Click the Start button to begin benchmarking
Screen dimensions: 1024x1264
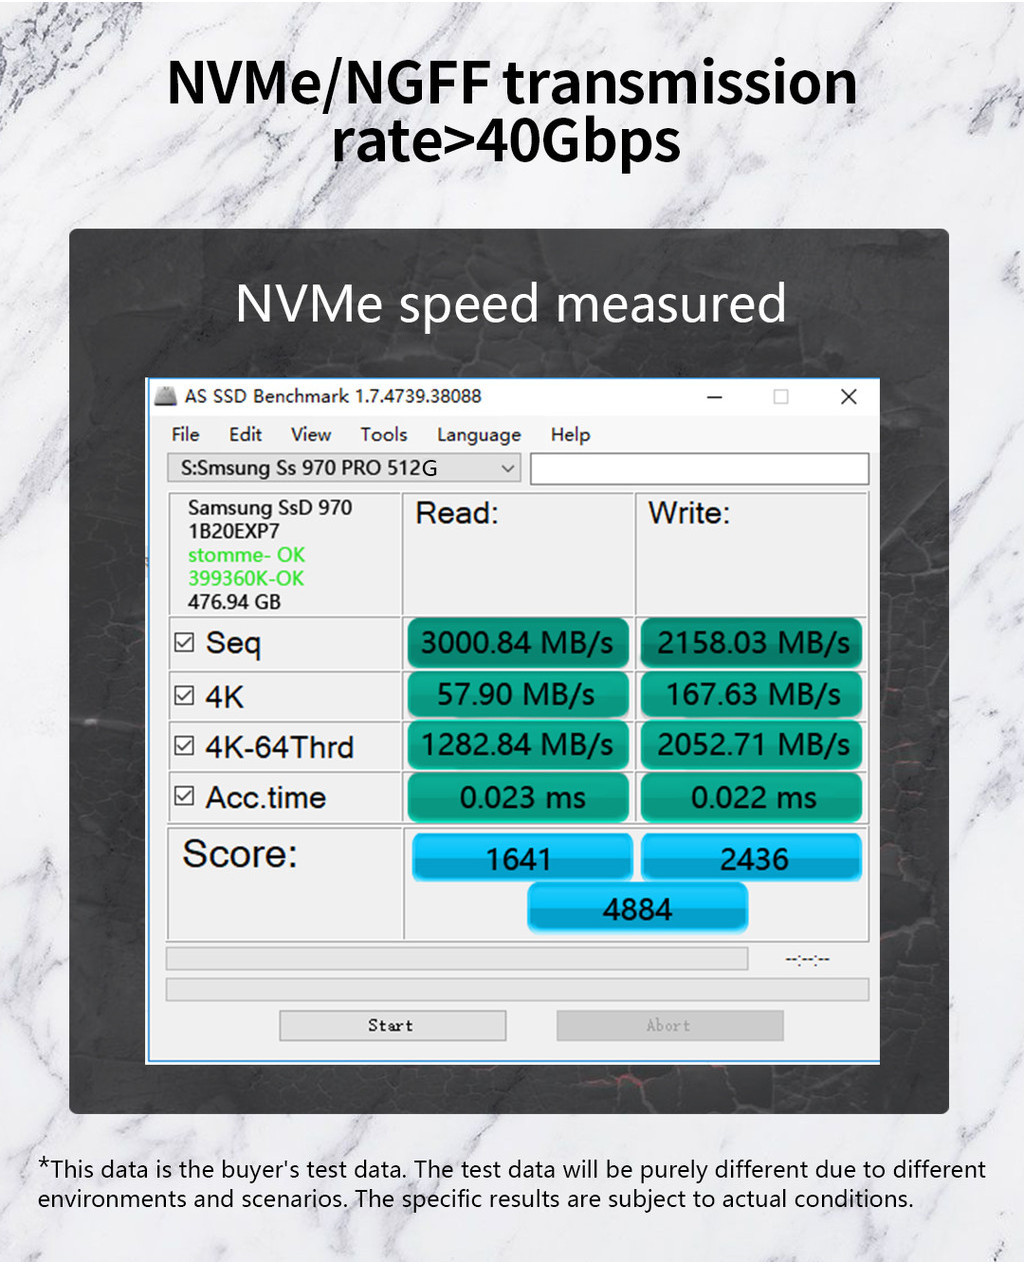tap(392, 1025)
